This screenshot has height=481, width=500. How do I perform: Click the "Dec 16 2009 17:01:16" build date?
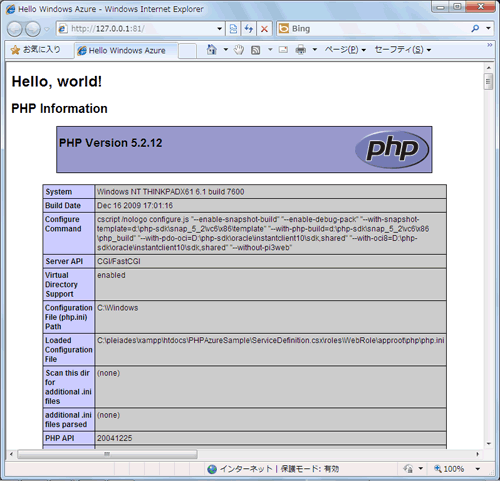(x=135, y=205)
